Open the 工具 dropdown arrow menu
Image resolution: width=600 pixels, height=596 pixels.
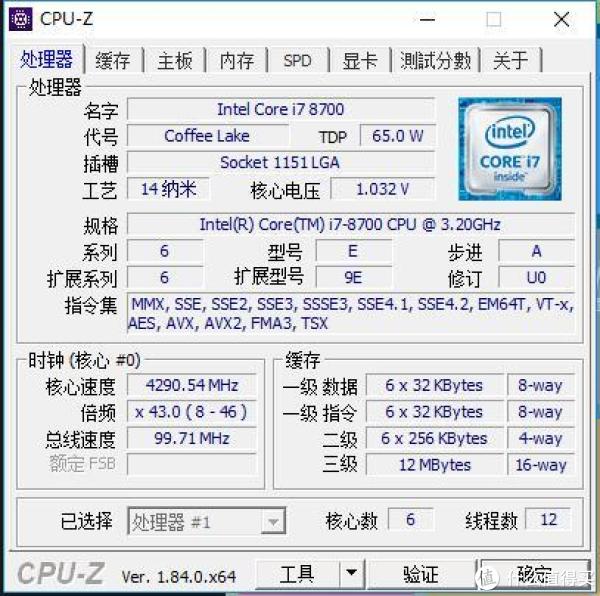tap(351, 573)
